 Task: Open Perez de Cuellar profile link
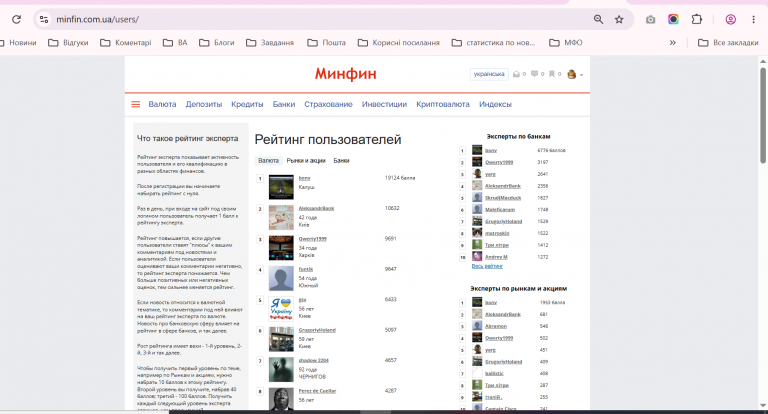tap(317, 390)
